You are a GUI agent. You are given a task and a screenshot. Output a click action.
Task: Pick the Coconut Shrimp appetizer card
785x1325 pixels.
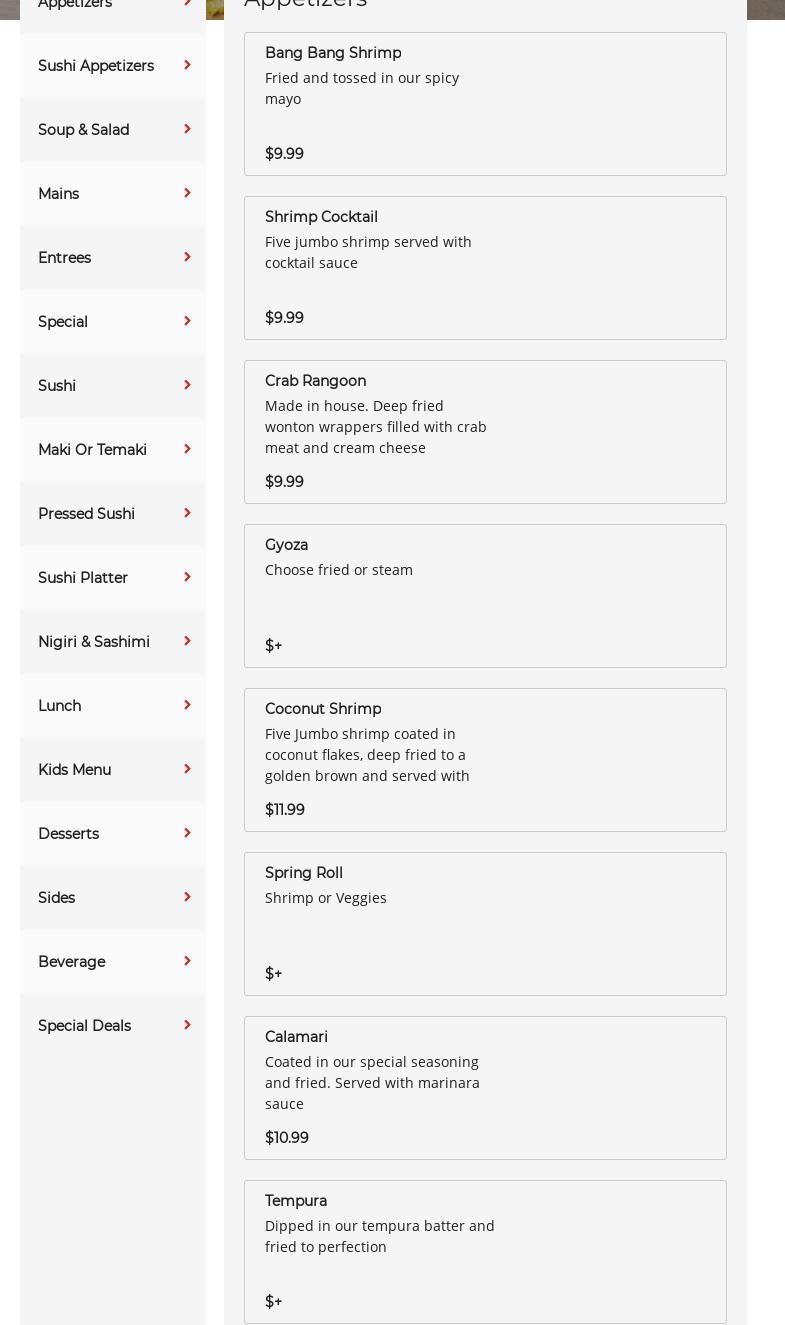point(485,760)
